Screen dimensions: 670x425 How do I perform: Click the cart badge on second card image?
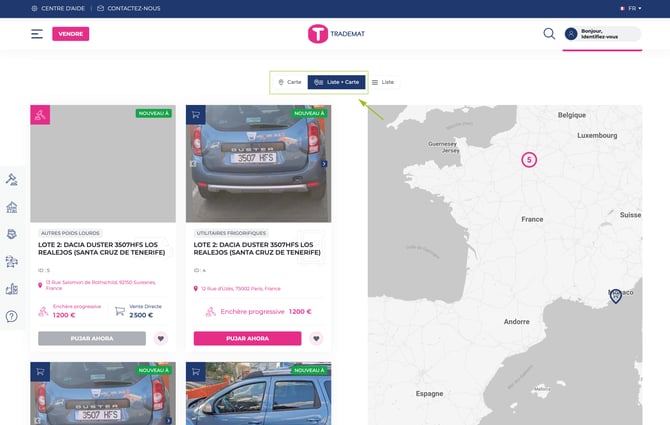[196, 115]
